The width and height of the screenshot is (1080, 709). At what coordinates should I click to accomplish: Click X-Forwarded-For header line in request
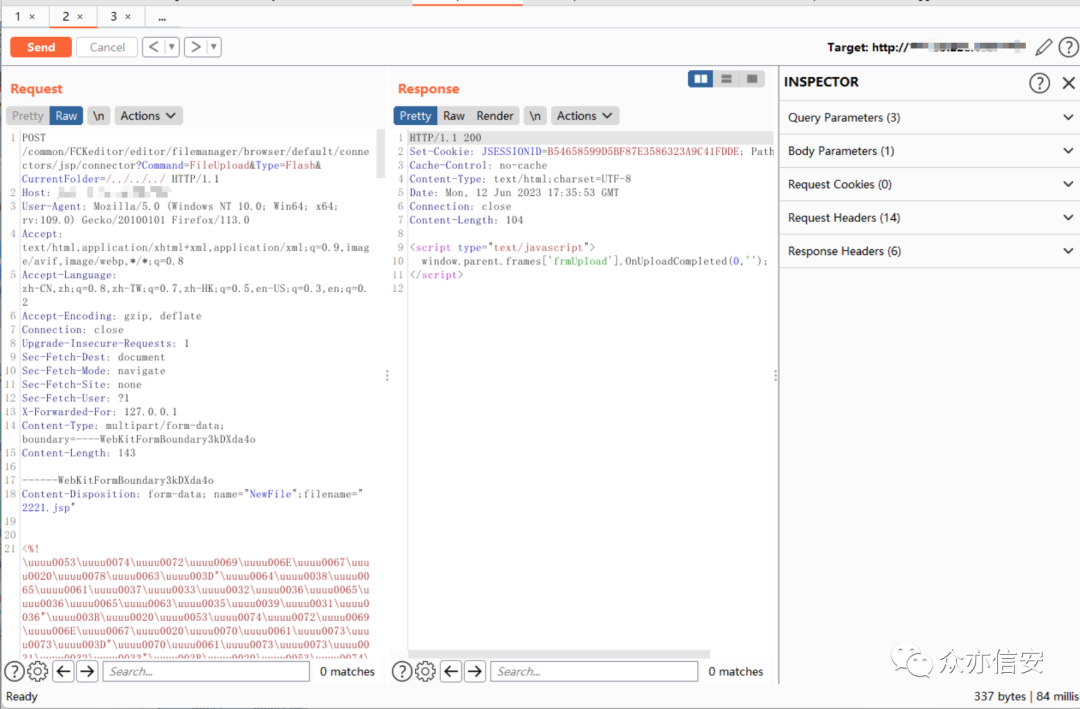99,412
